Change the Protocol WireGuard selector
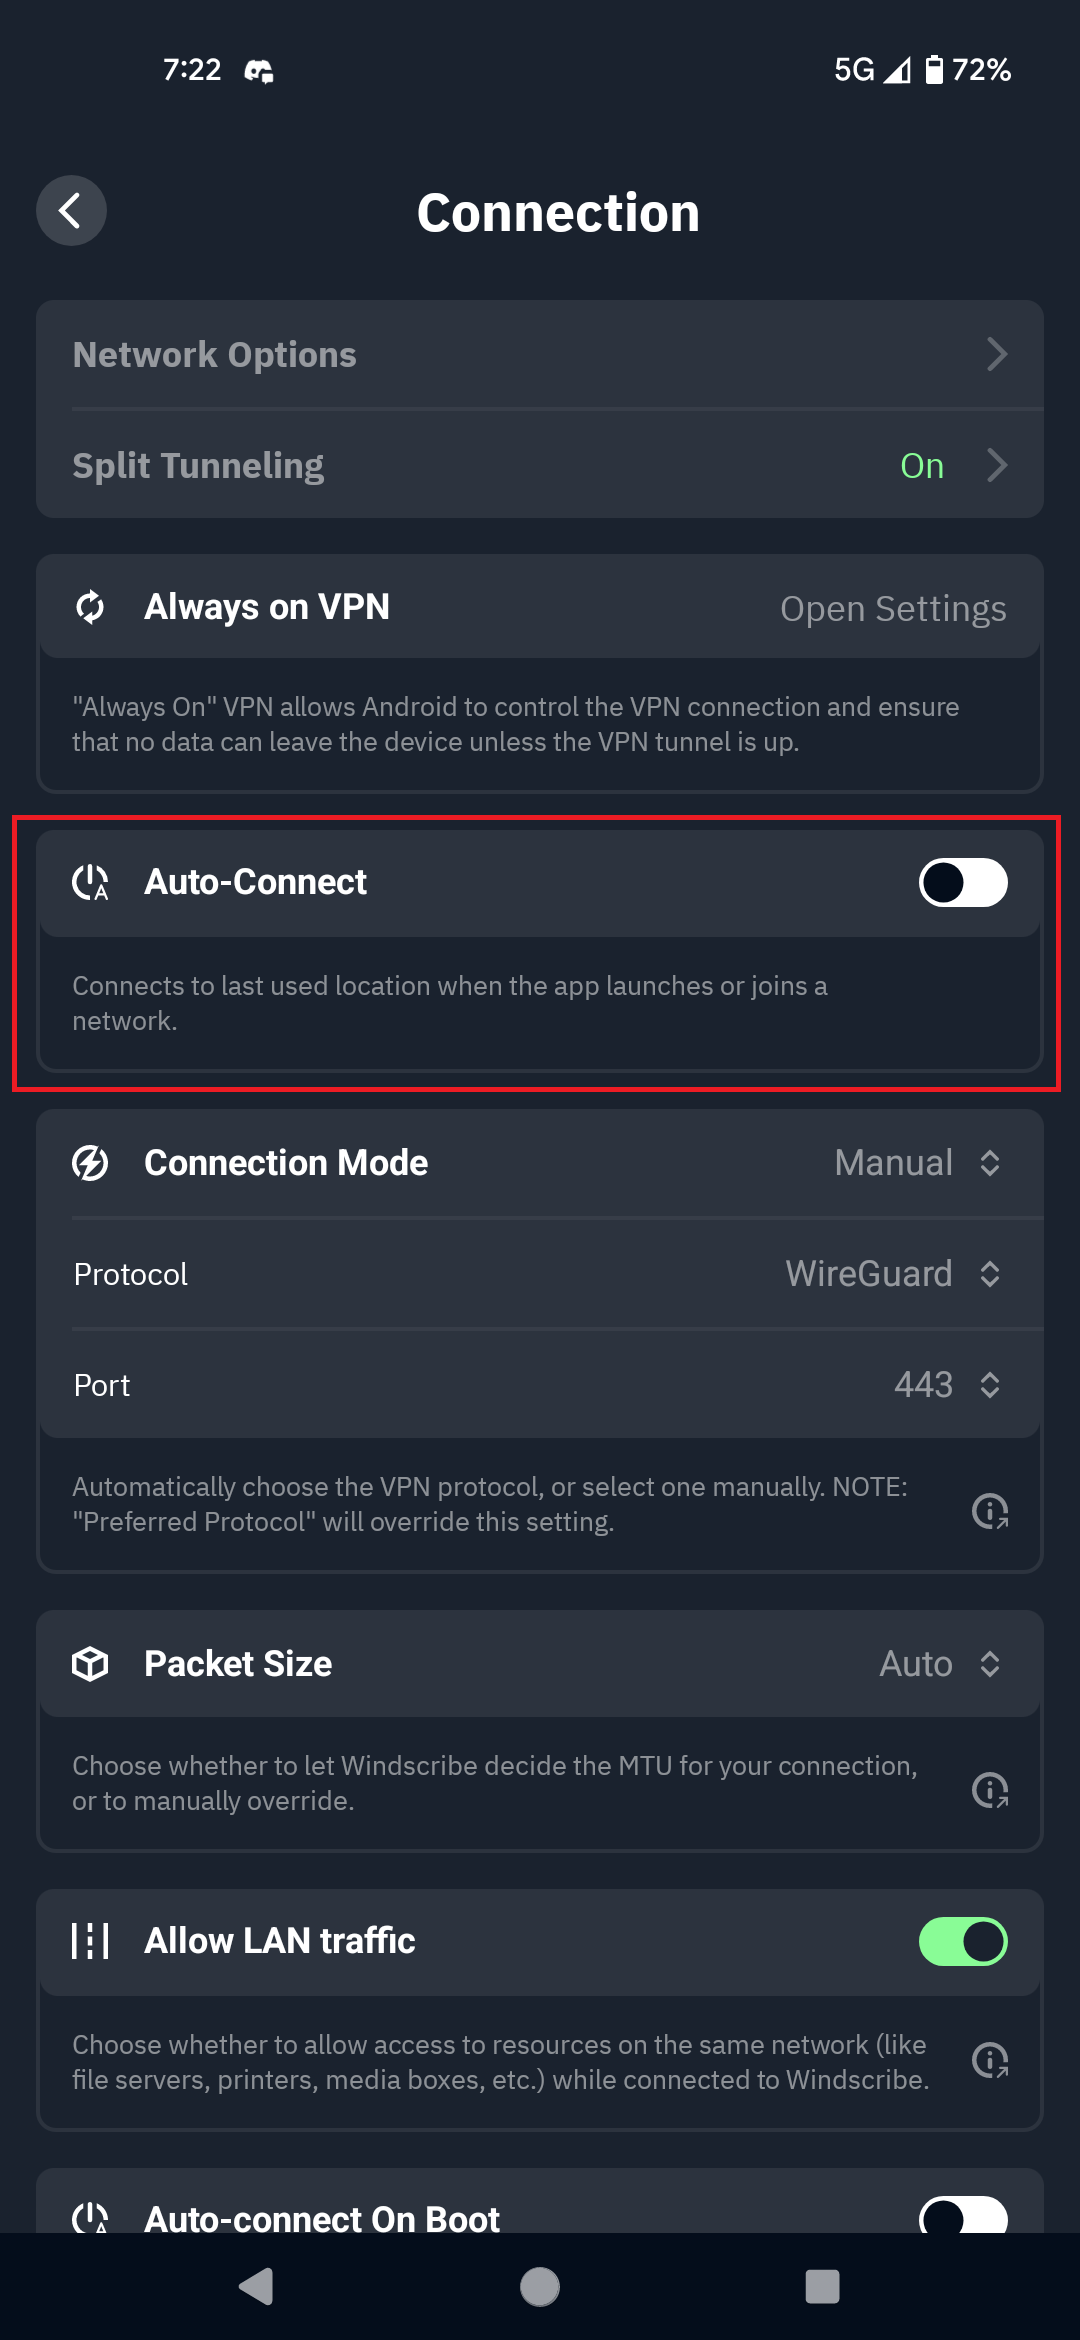The width and height of the screenshot is (1080, 2340). click(893, 1274)
